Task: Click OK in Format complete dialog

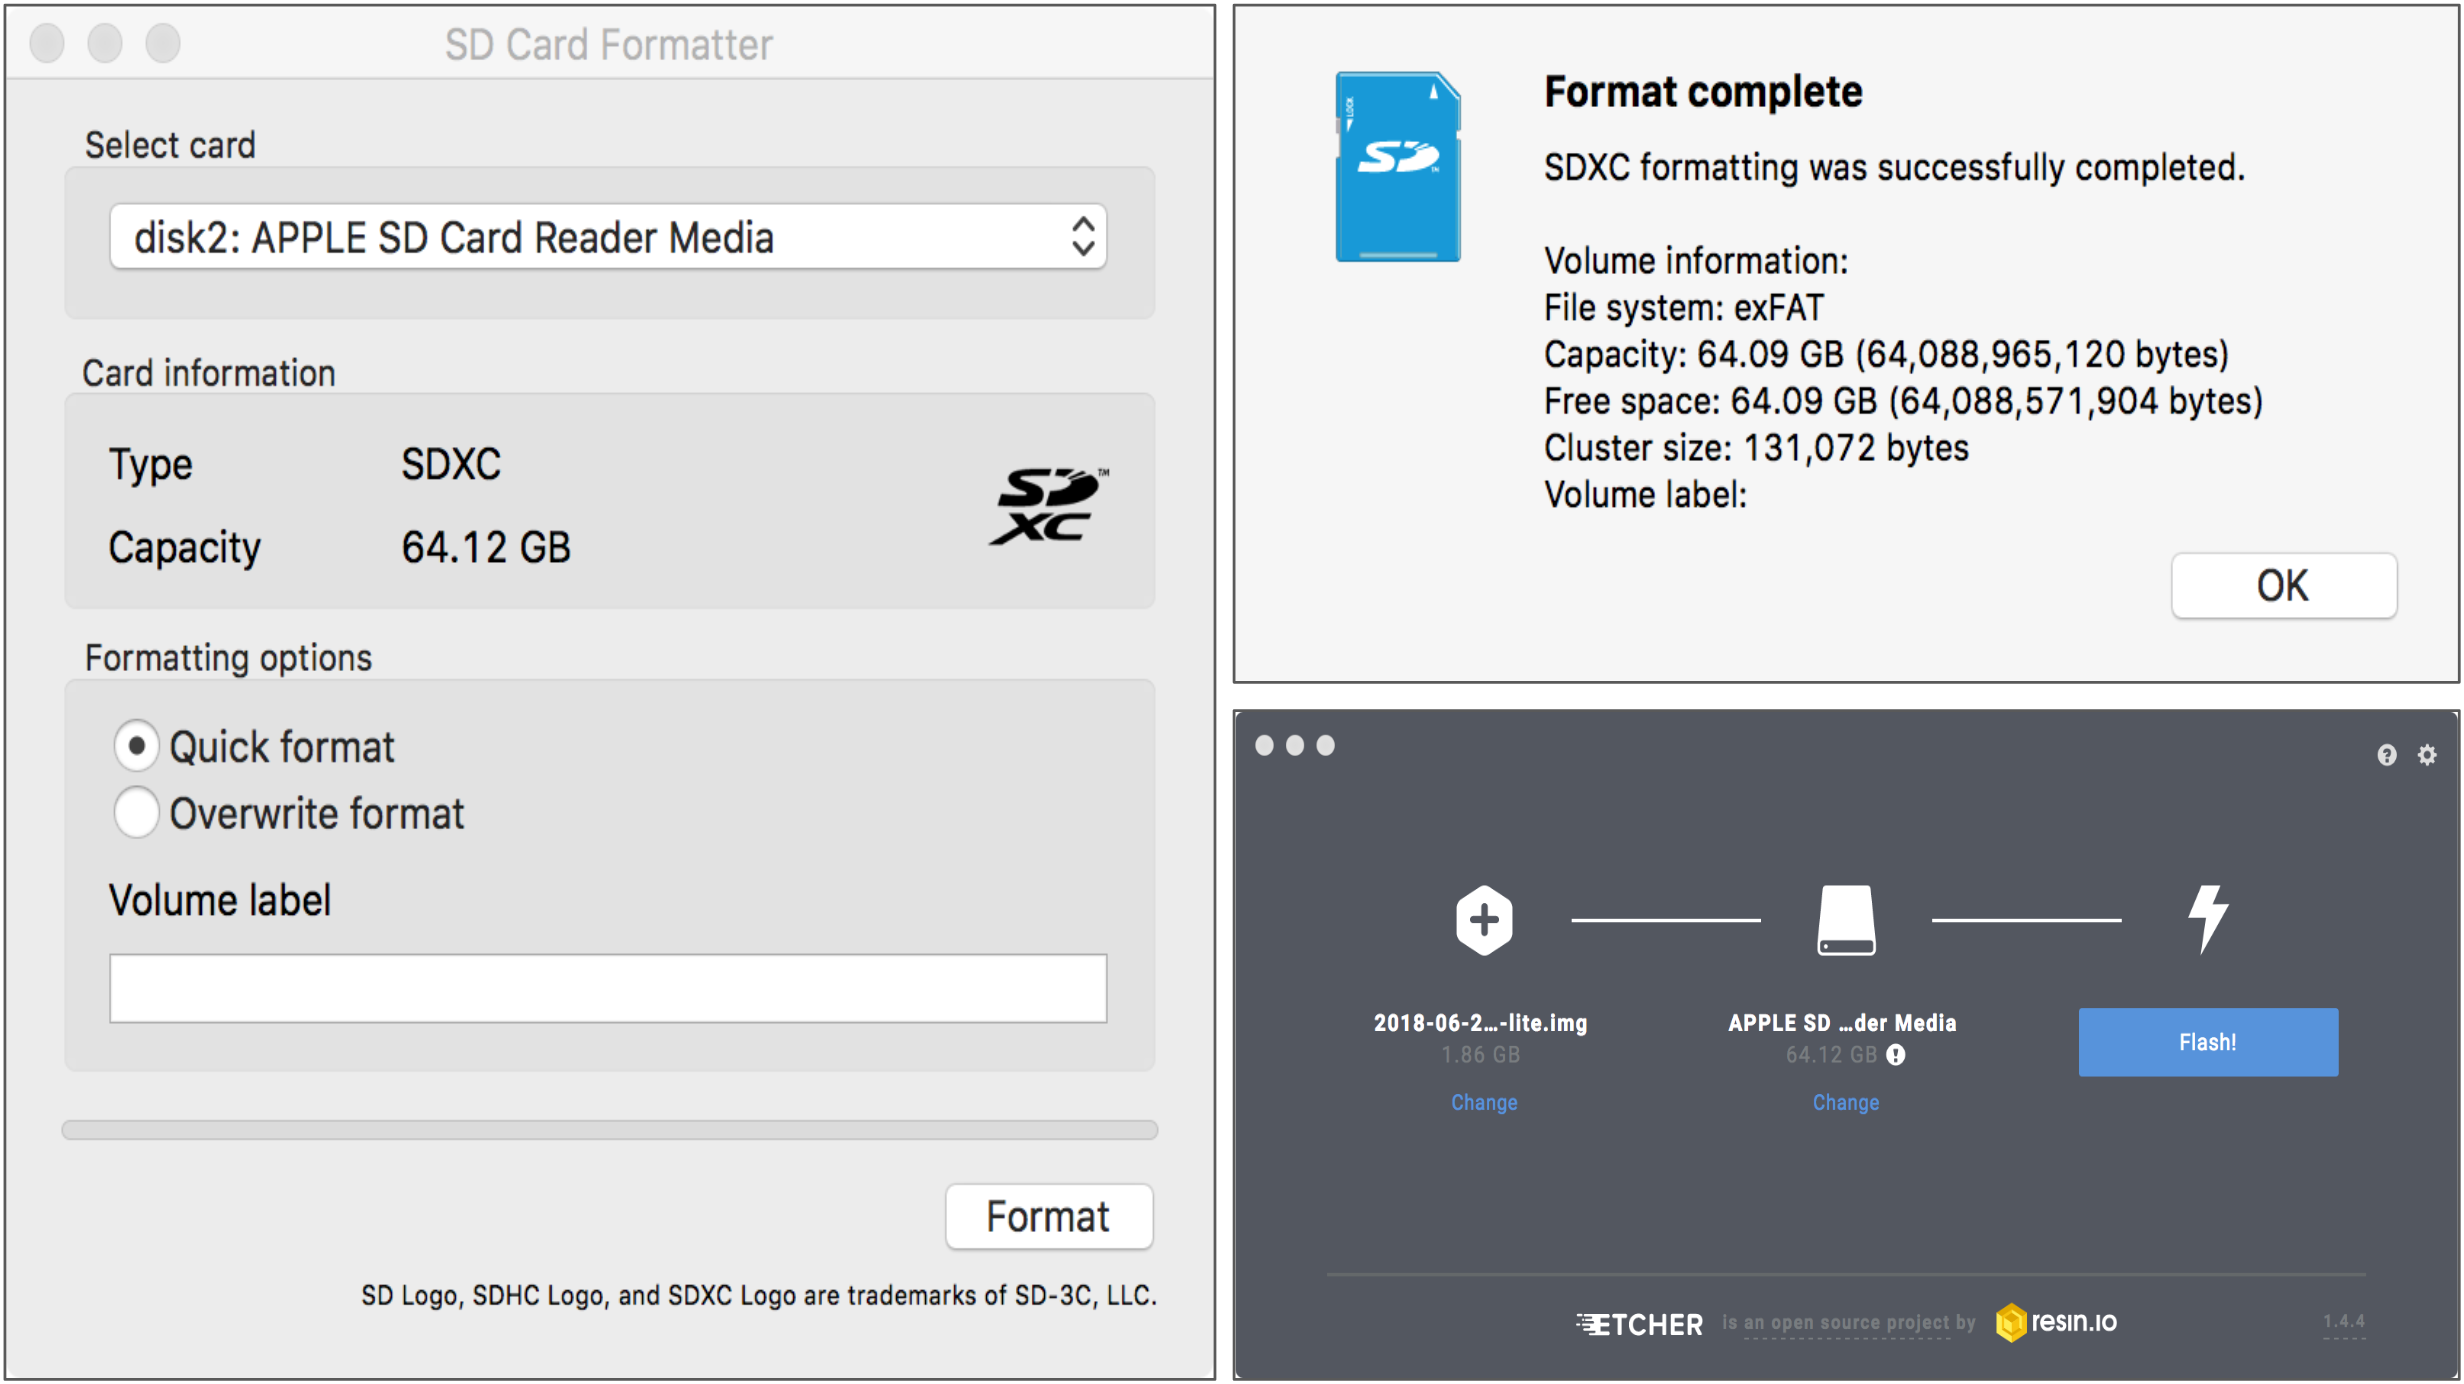Action: 2284,586
